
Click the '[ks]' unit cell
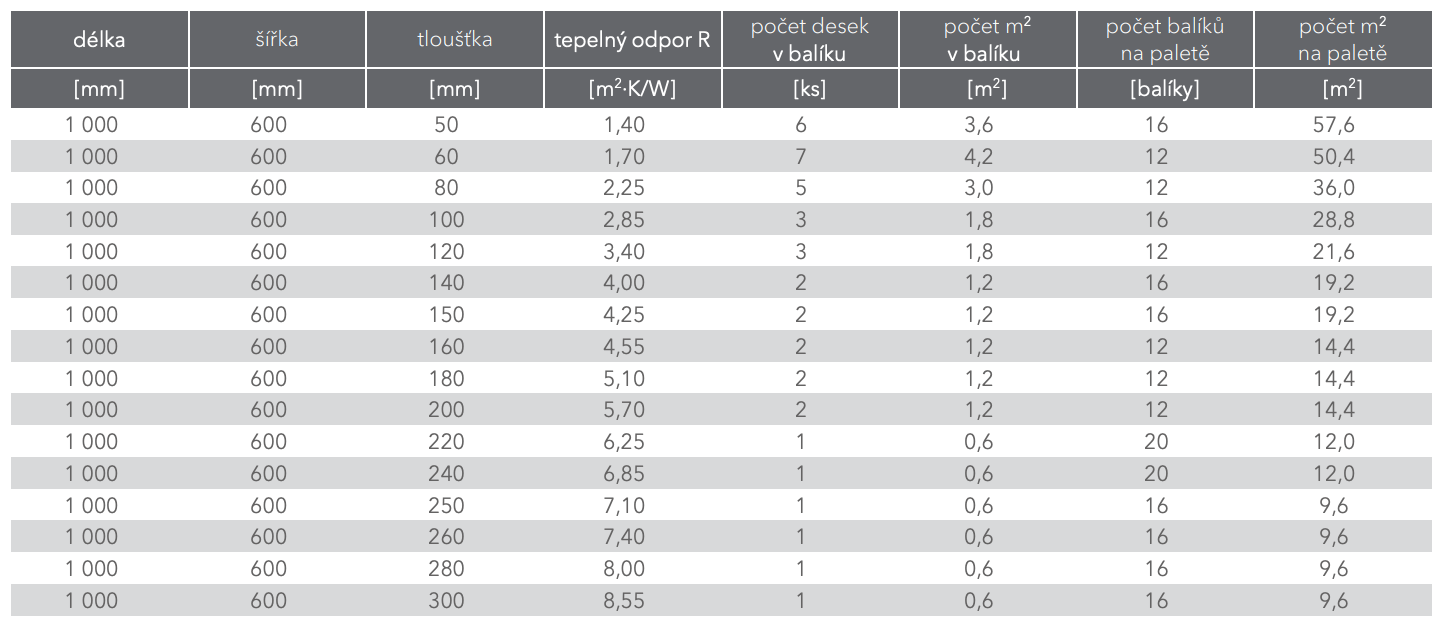point(809,89)
